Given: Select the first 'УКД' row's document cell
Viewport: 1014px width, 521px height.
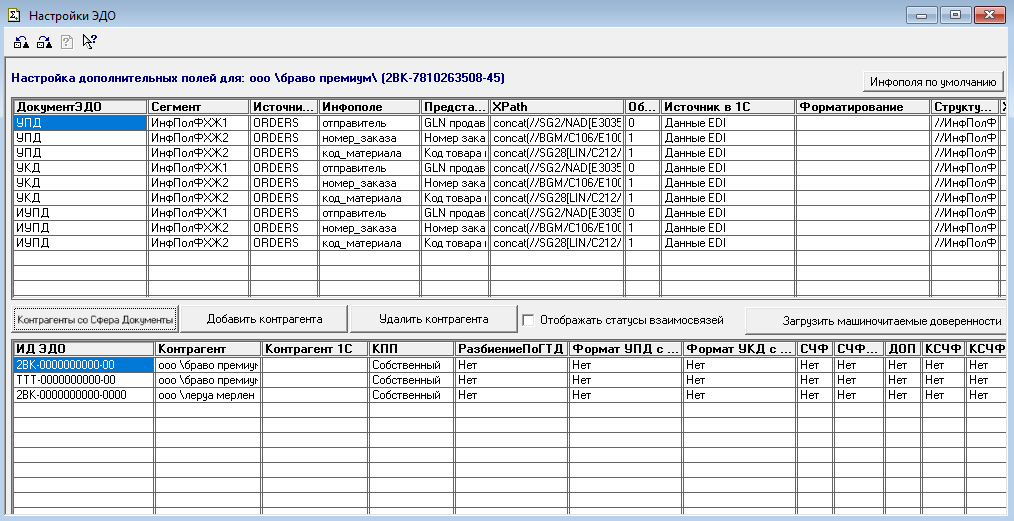Looking at the screenshot, I should [80, 167].
